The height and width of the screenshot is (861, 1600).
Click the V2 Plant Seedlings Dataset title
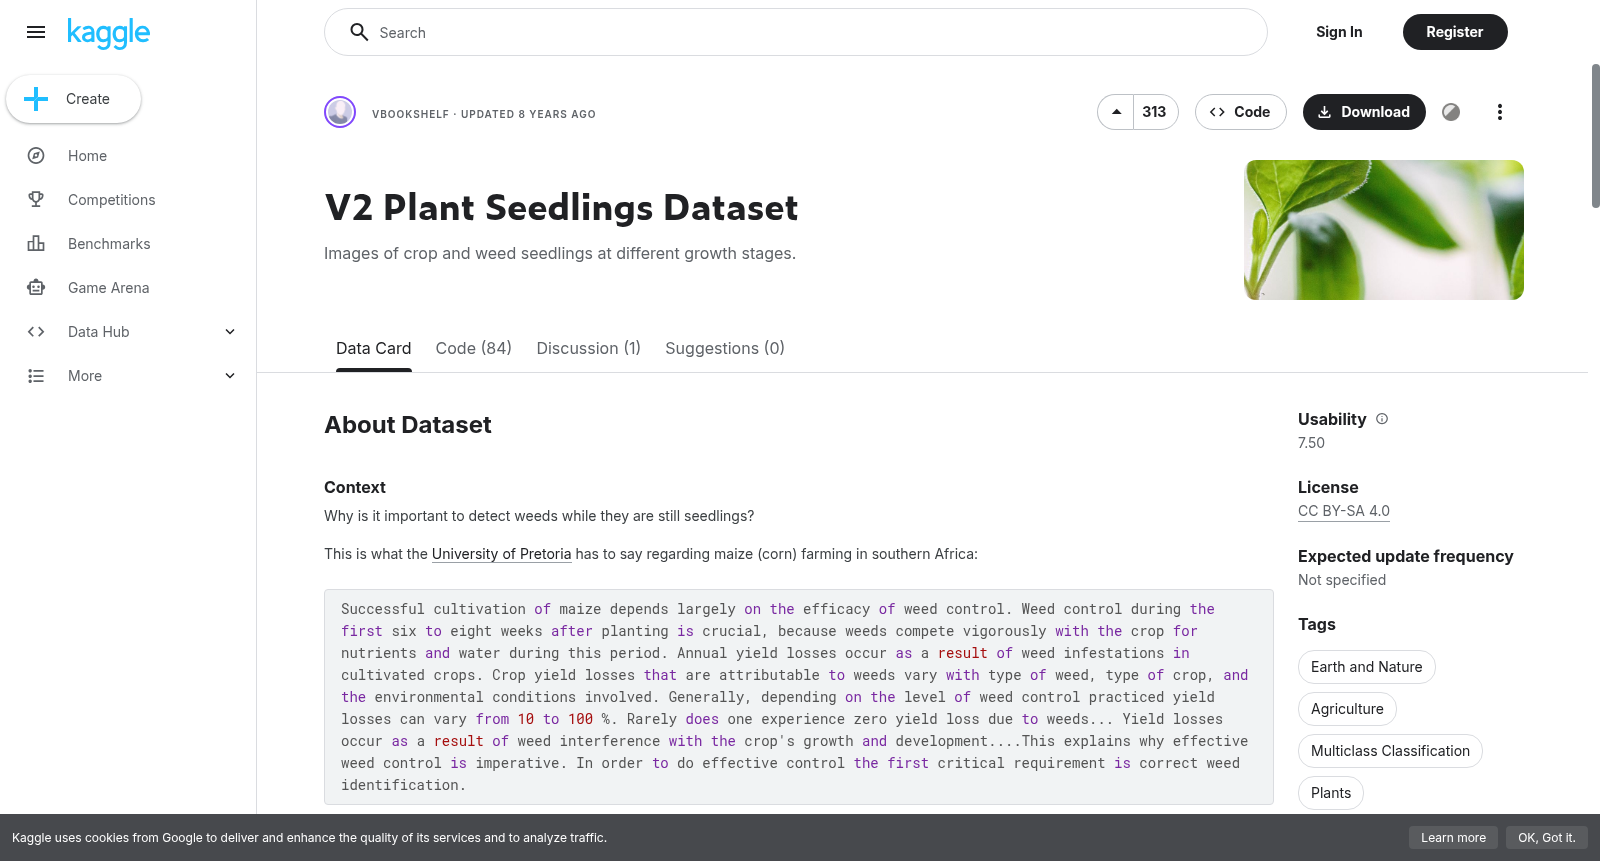tap(561, 207)
